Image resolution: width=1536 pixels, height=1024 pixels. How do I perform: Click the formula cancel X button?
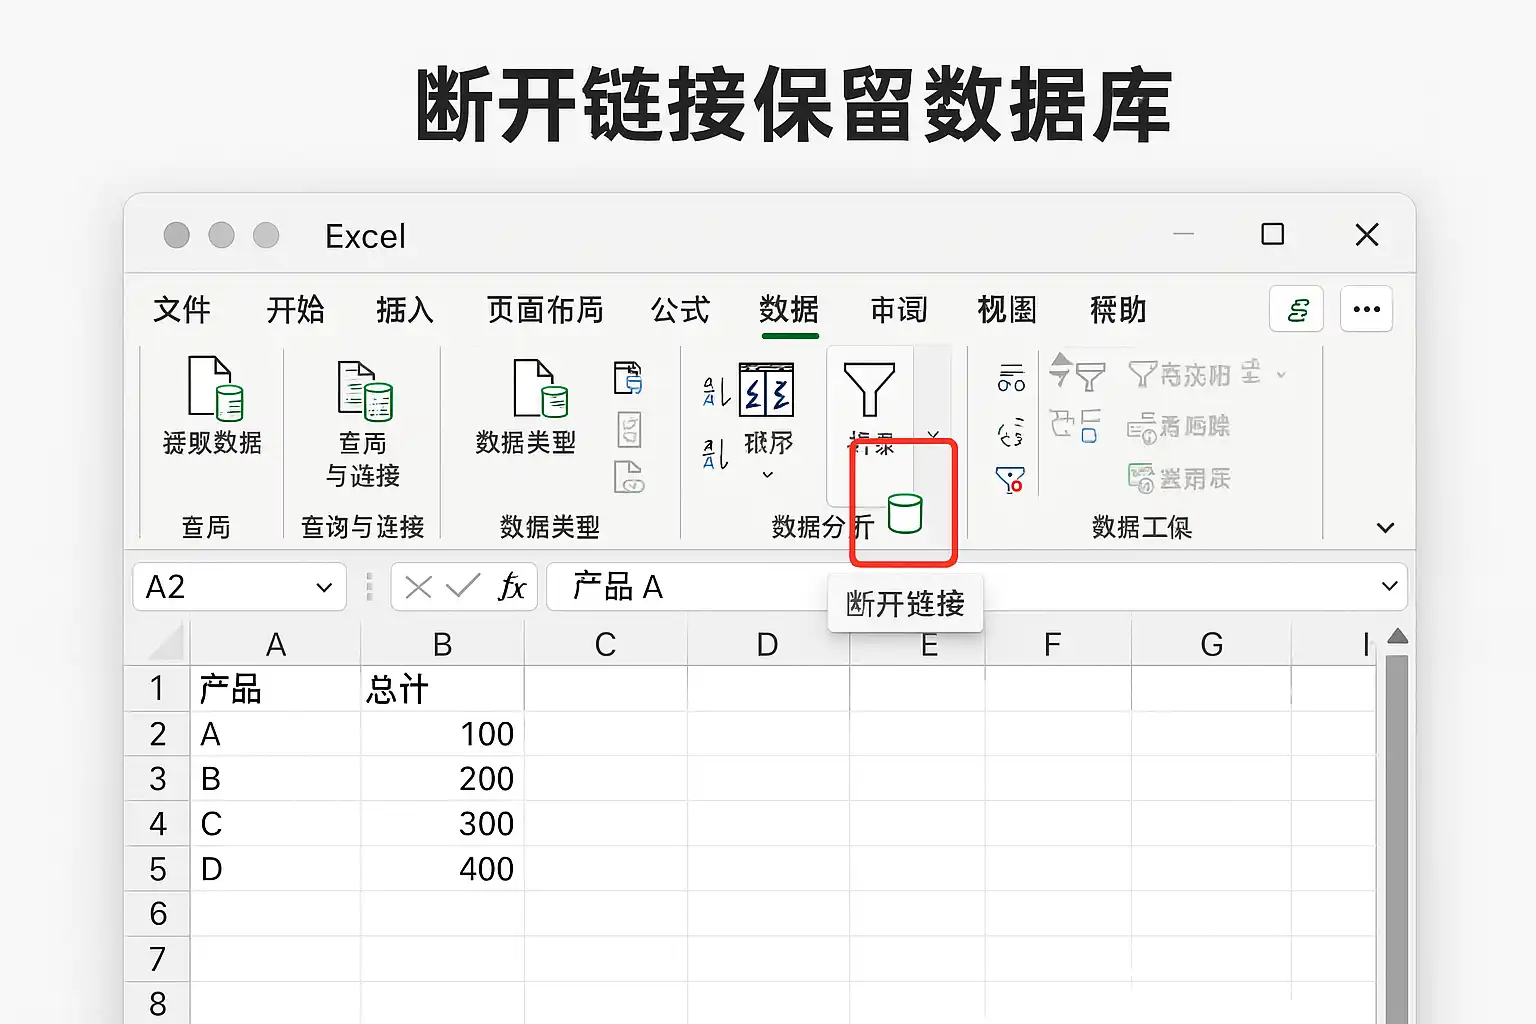pos(418,587)
